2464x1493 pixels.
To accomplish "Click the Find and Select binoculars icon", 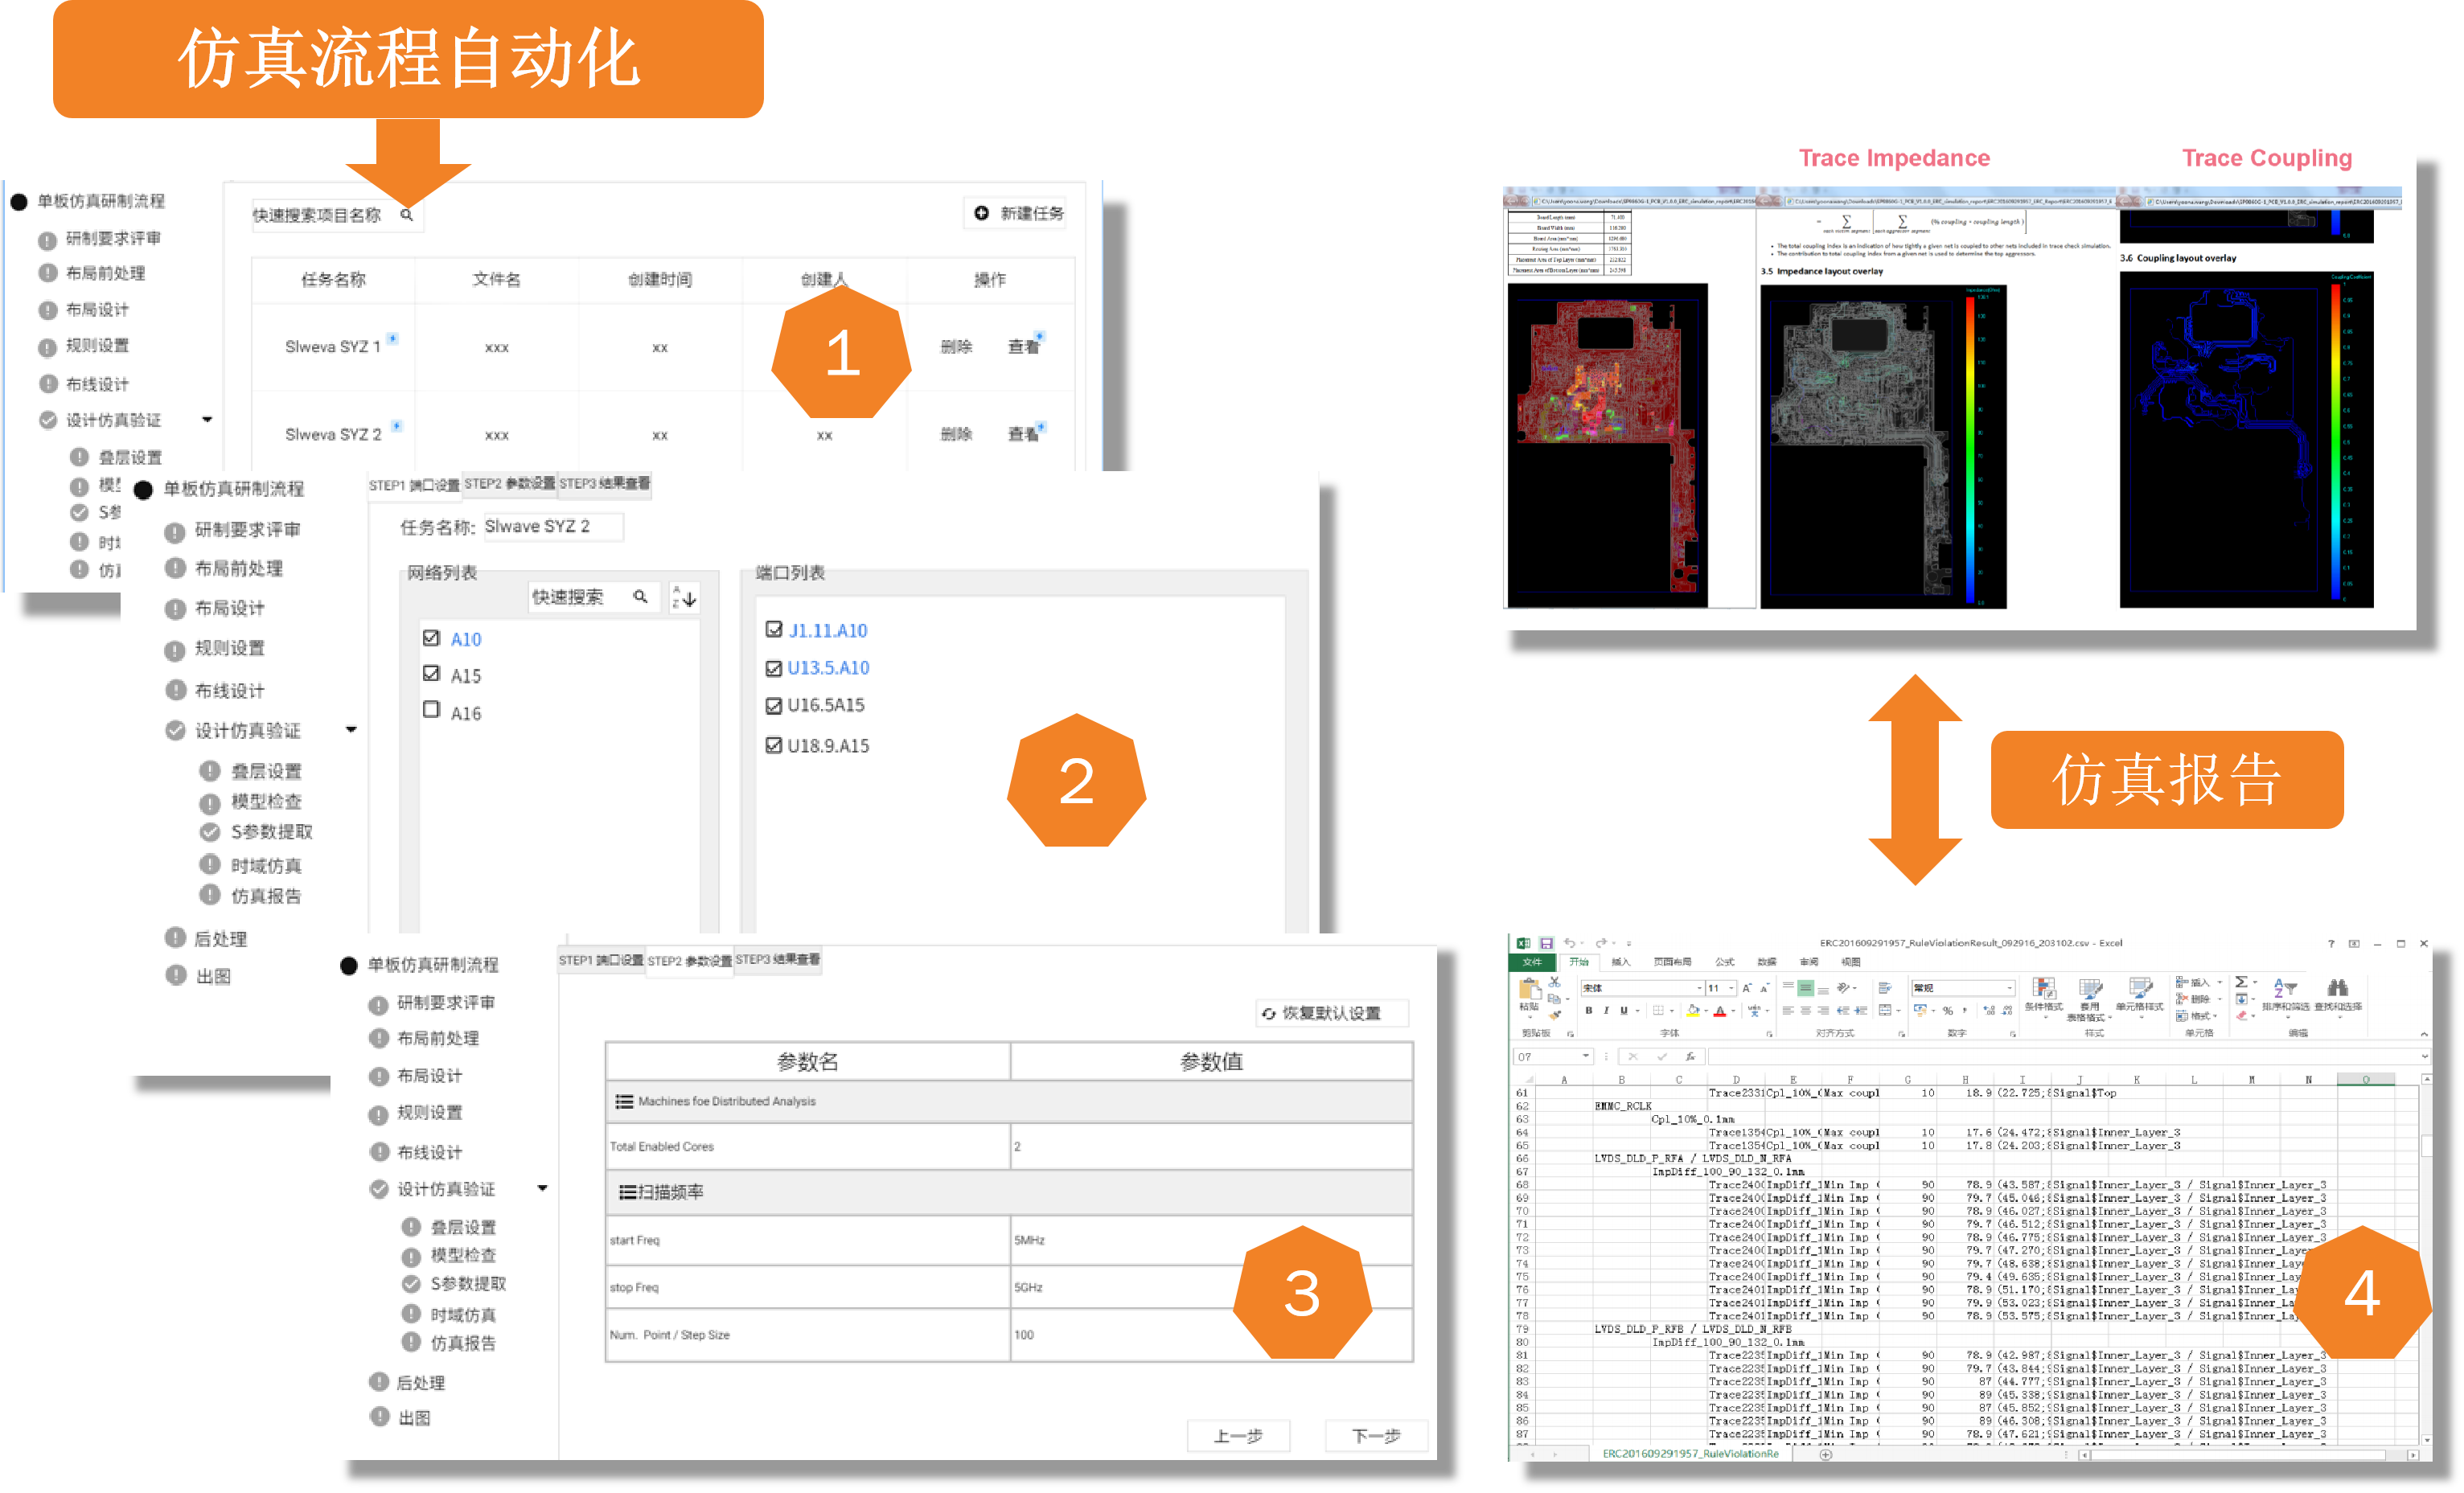I will click(2337, 988).
